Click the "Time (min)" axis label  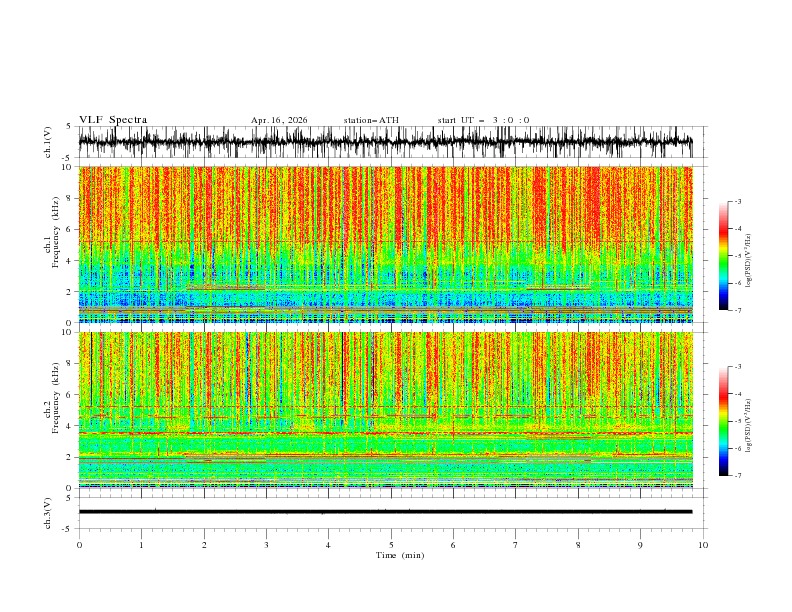click(x=400, y=555)
